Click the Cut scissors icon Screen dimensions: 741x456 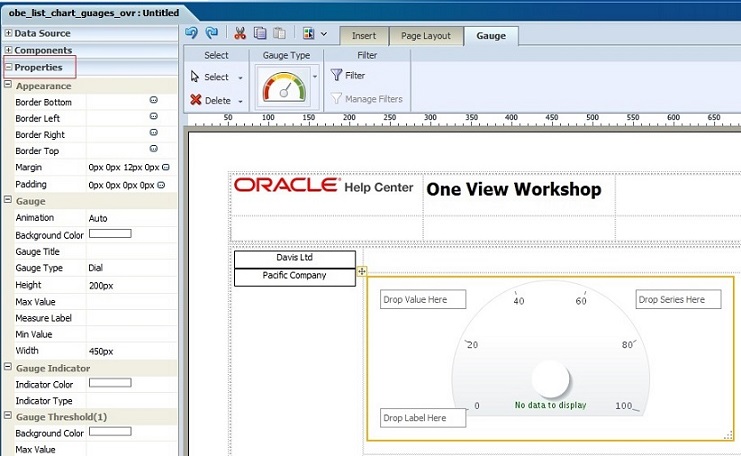pos(240,33)
